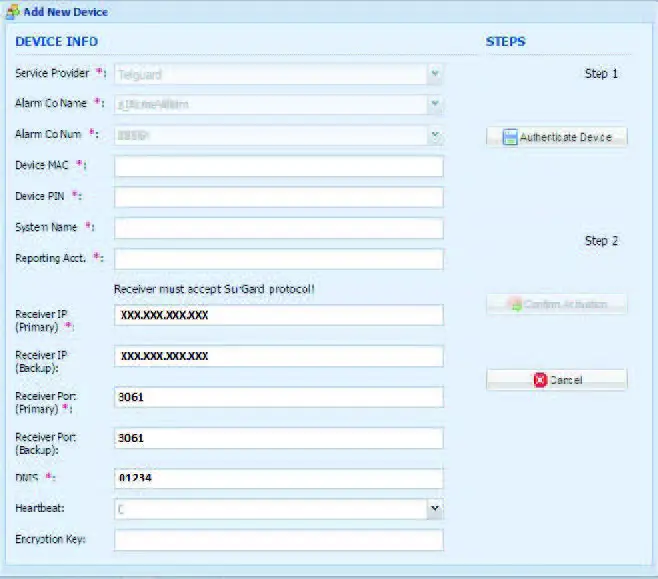
Task: Click the Confirm Activation button
Action: coord(557,304)
